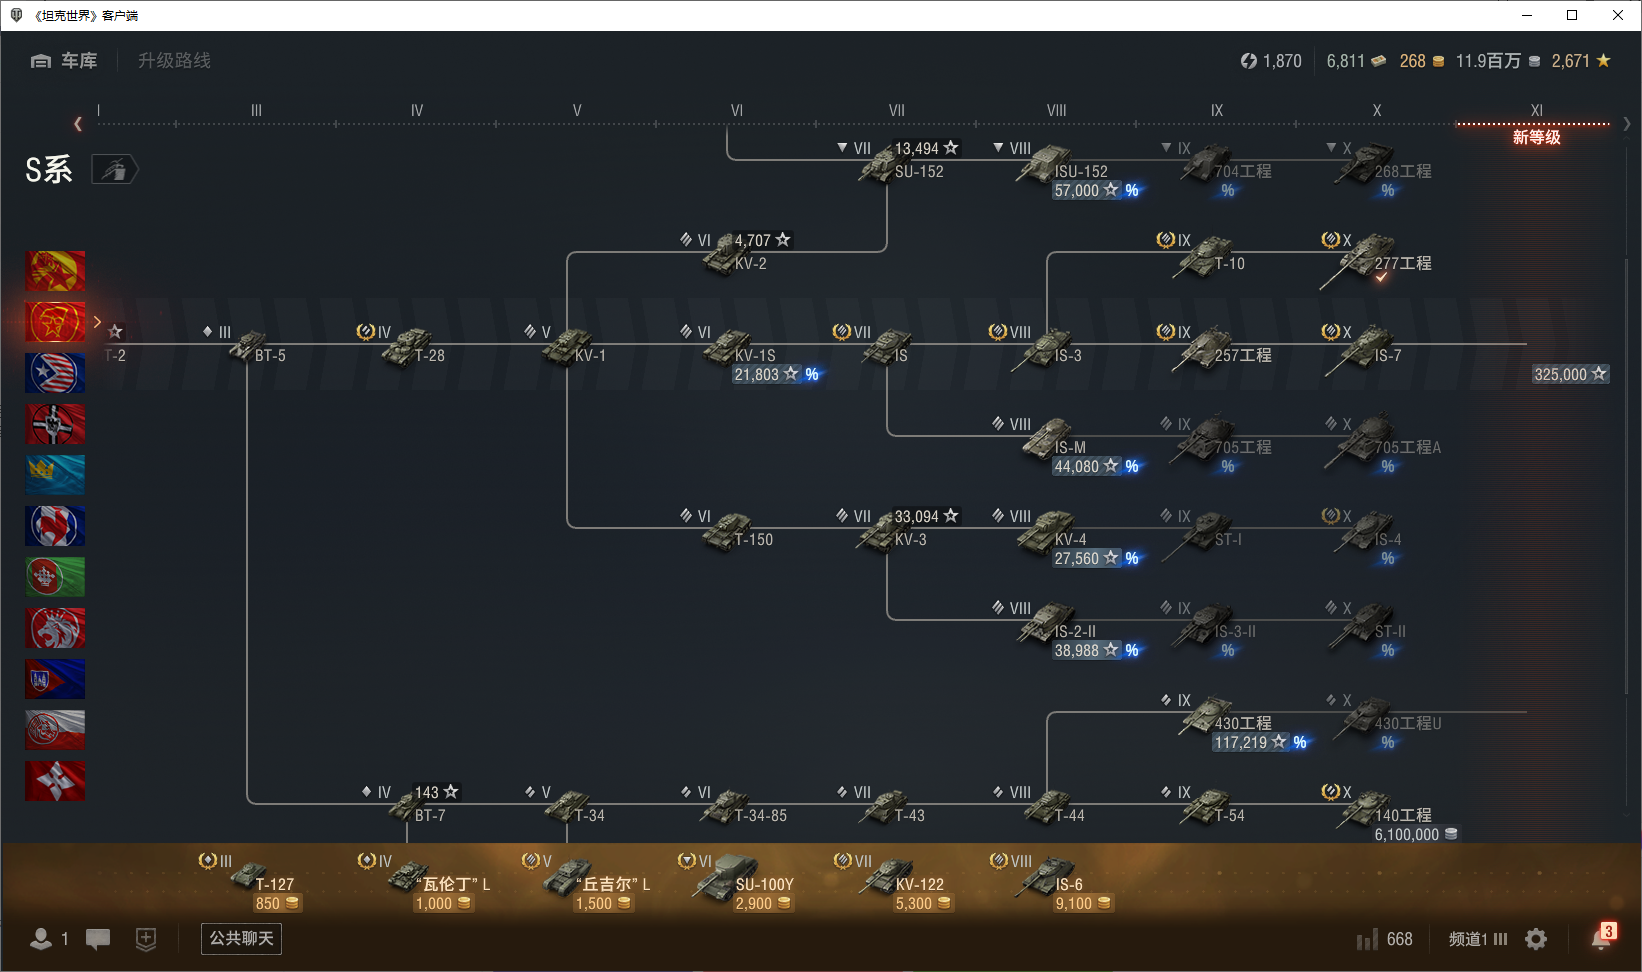Select the German nation flag
Screen dimensions: 1642x972
tap(55, 424)
